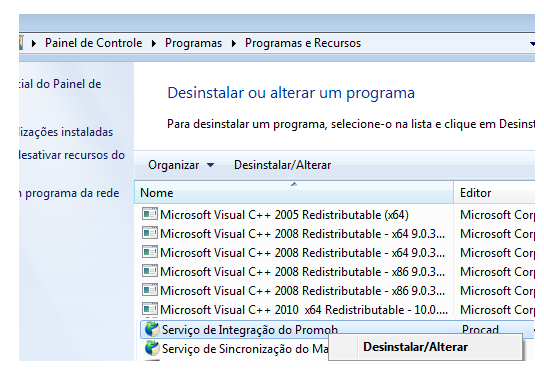
Task: Click the first Visual C++ 2008 x64 entry icon
Action: [150, 233]
